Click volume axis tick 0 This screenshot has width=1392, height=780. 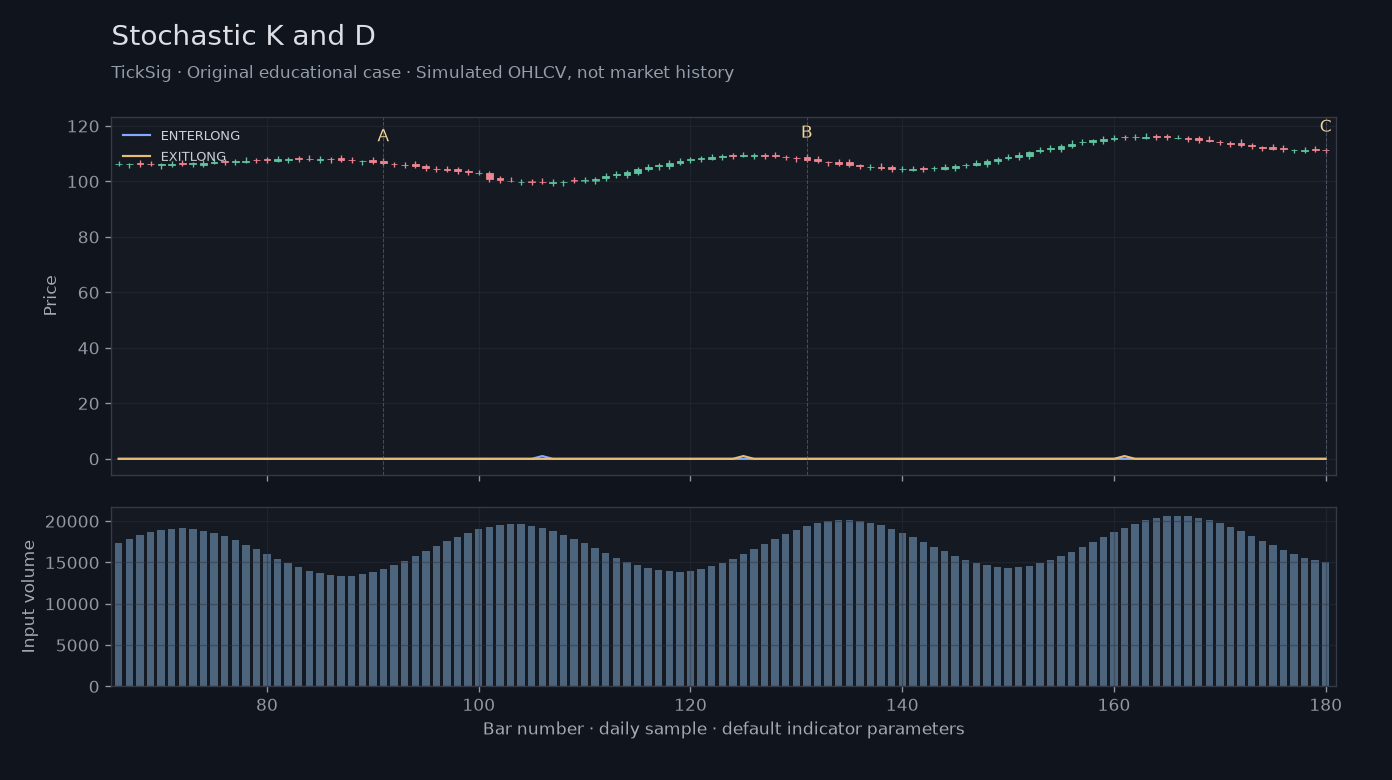(93, 687)
